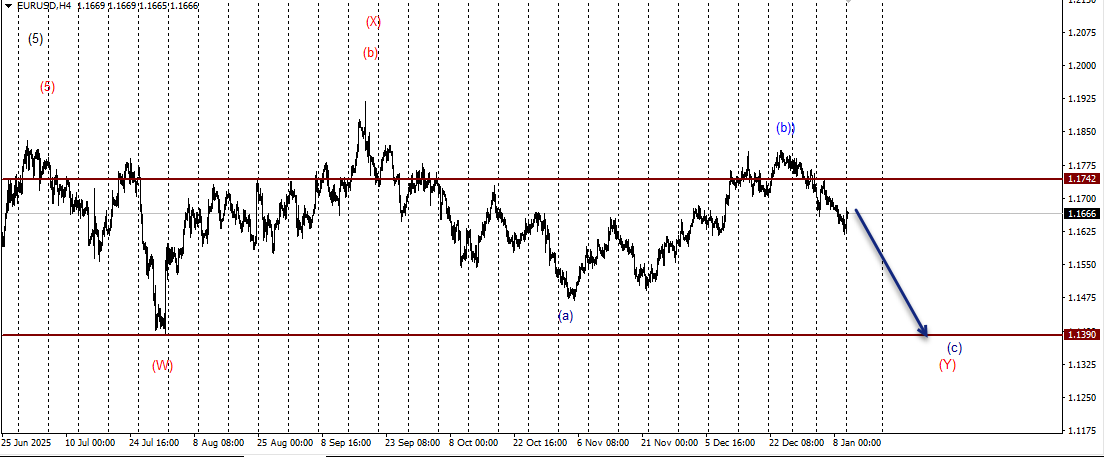Click the 1.1850 price scale value
This screenshot has width=1104, height=457.
click(x=1081, y=132)
